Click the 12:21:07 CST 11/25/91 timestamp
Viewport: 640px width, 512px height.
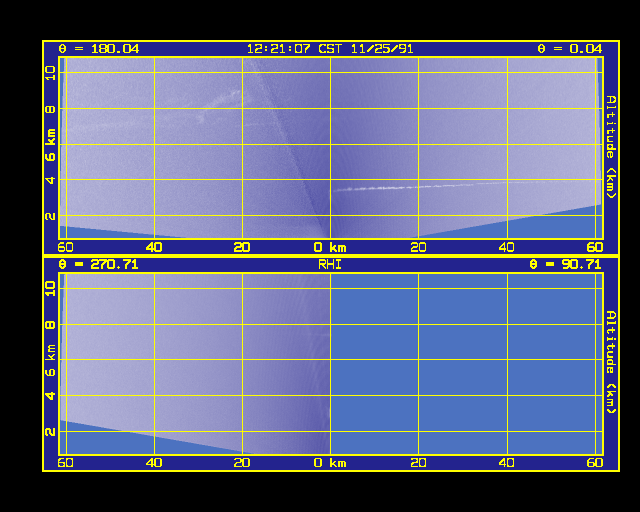click(x=330, y=49)
